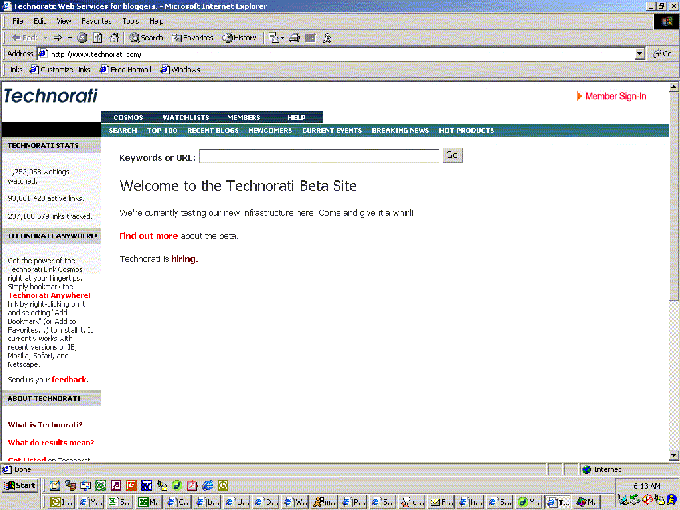Open the Tools menu

coord(131,21)
